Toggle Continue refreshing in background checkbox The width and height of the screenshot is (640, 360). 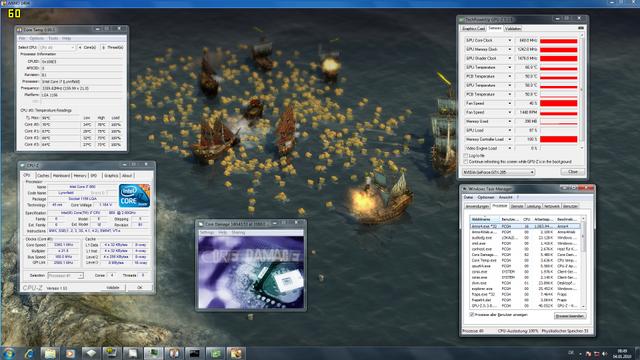pyautogui.click(x=466, y=162)
